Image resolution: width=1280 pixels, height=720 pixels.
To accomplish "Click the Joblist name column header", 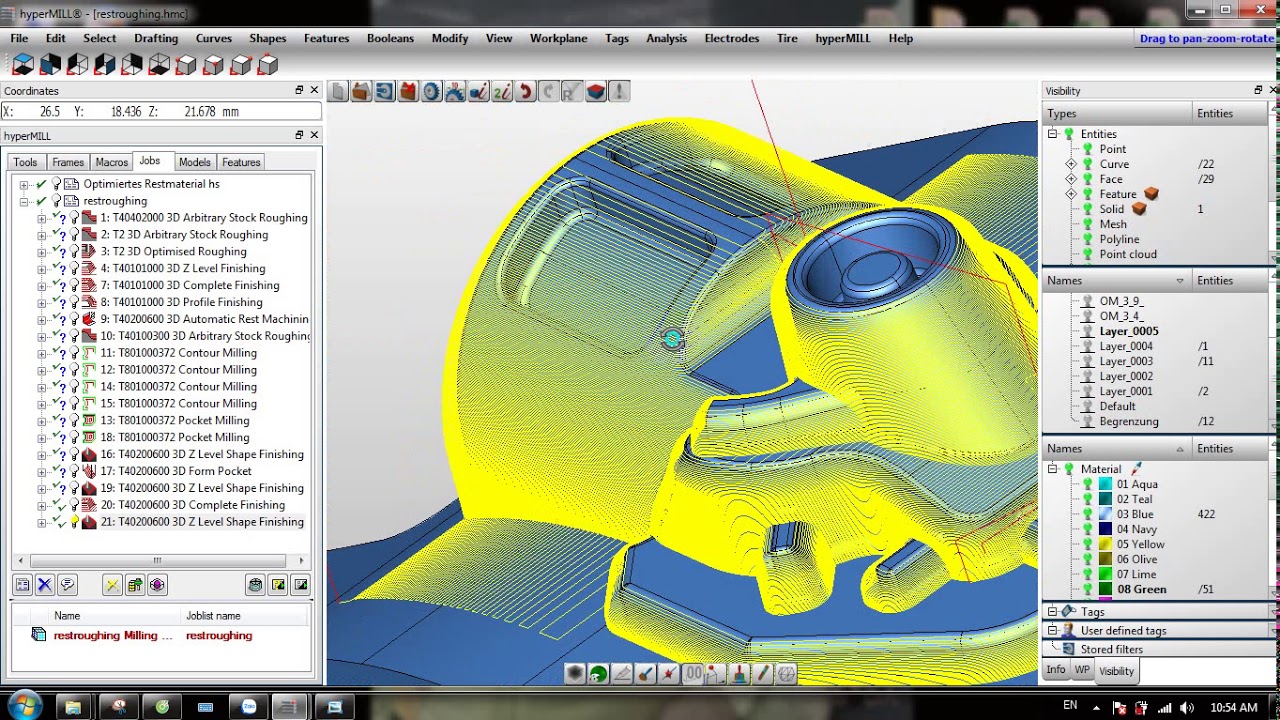I will [x=245, y=616].
